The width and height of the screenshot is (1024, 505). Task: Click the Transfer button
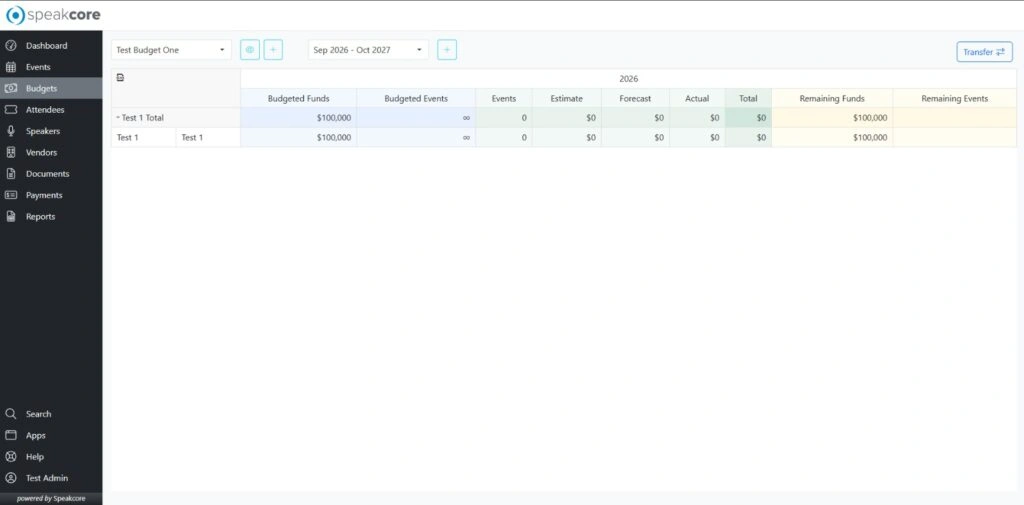click(984, 52)
